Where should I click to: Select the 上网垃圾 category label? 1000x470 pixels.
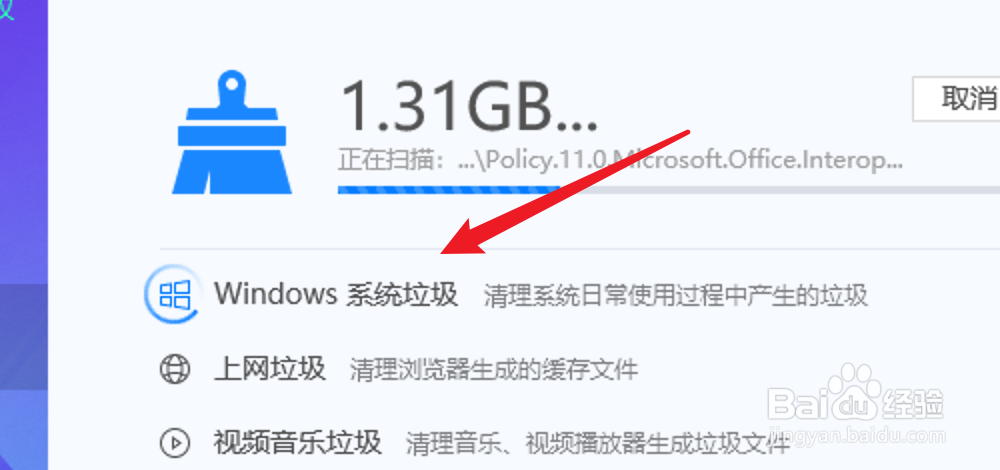[270, 369]
